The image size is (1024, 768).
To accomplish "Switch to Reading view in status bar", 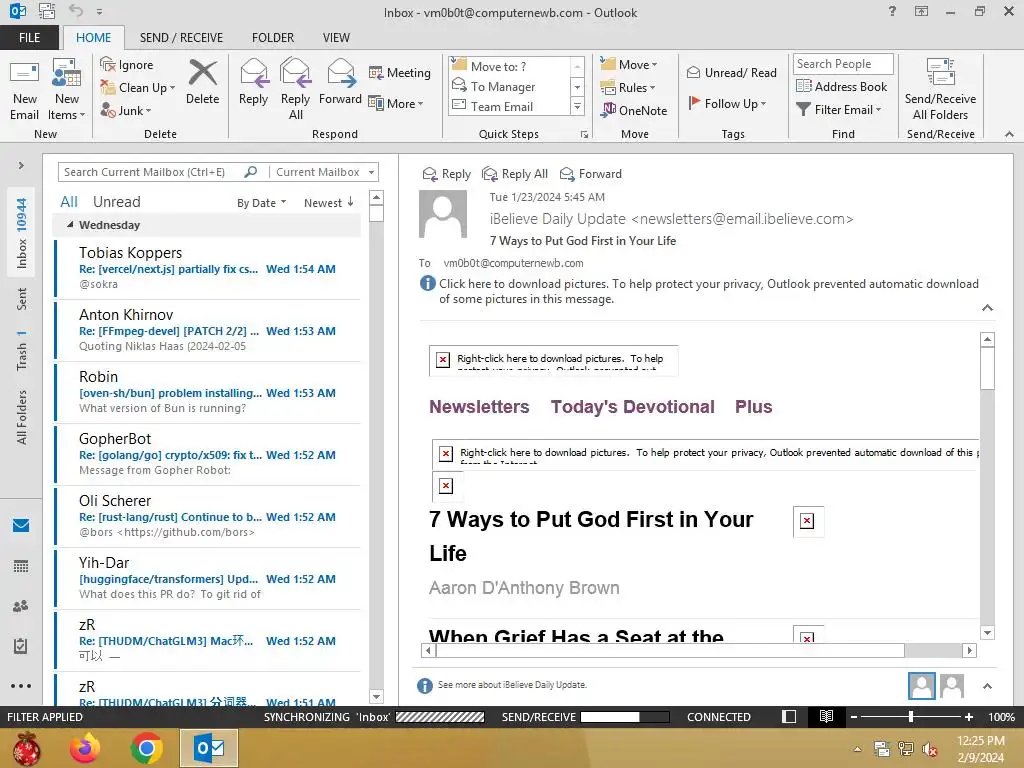I will pos(826,716).
